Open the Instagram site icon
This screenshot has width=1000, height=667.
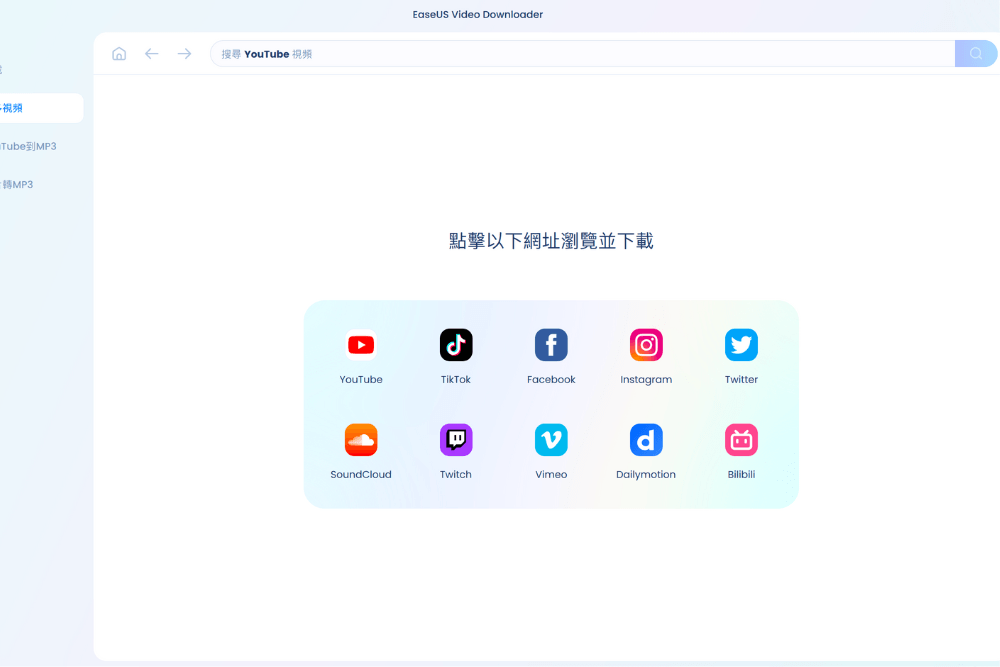pyautogui.click(x=646, y=345)
